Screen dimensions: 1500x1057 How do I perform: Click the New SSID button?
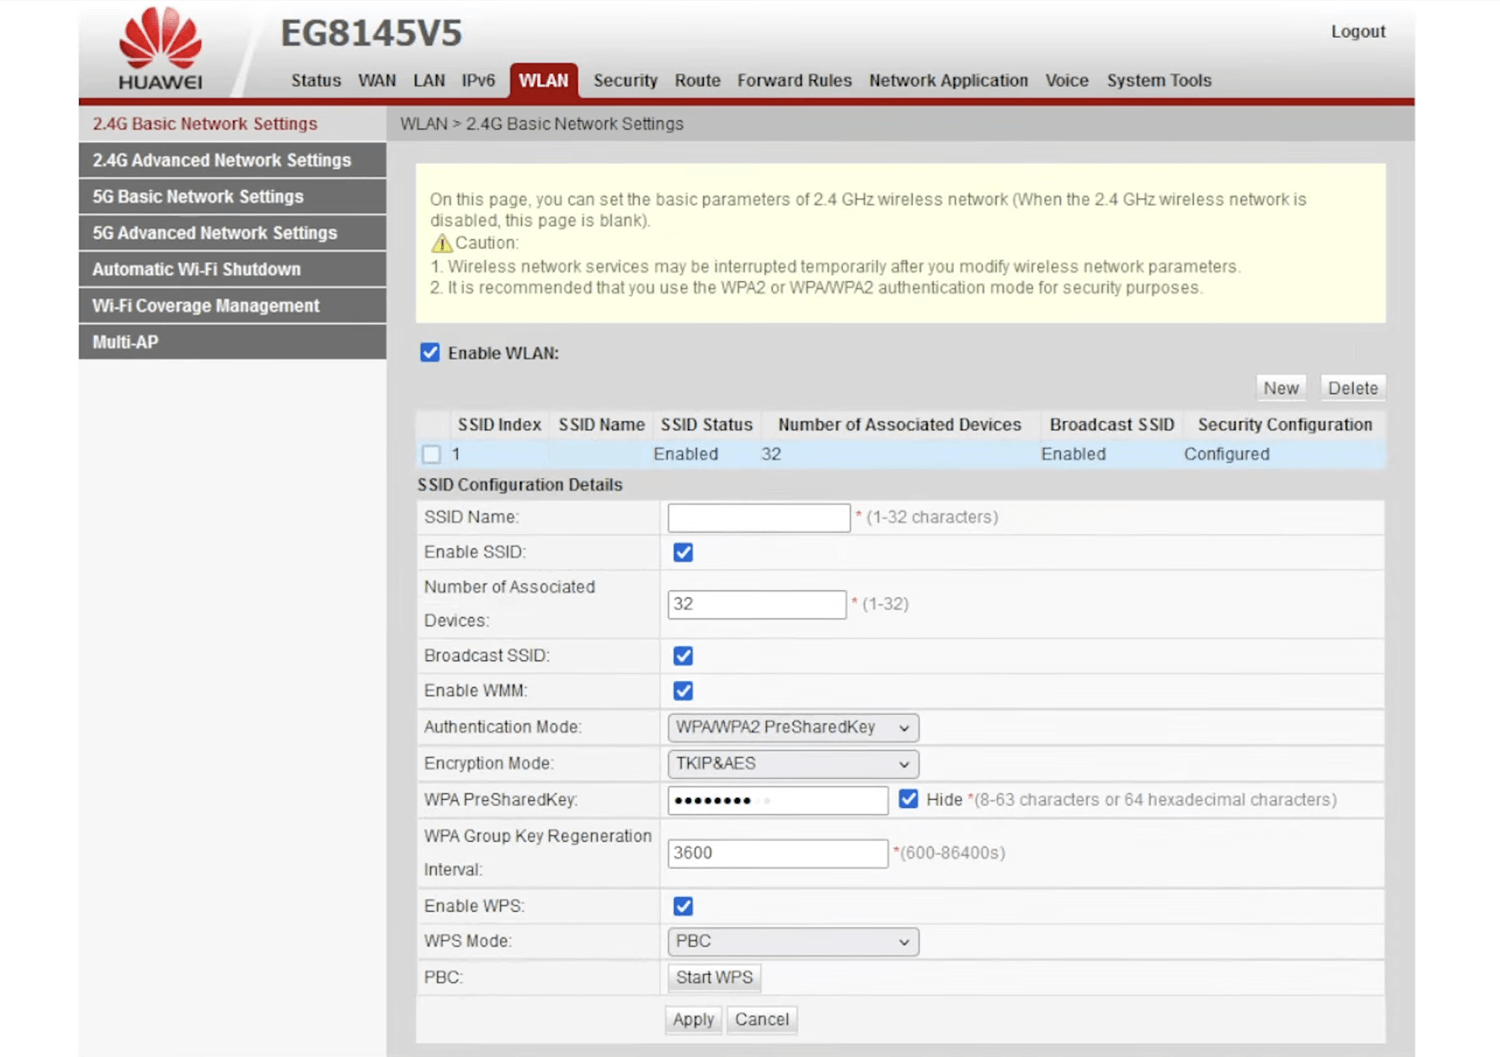[1280, 388]
